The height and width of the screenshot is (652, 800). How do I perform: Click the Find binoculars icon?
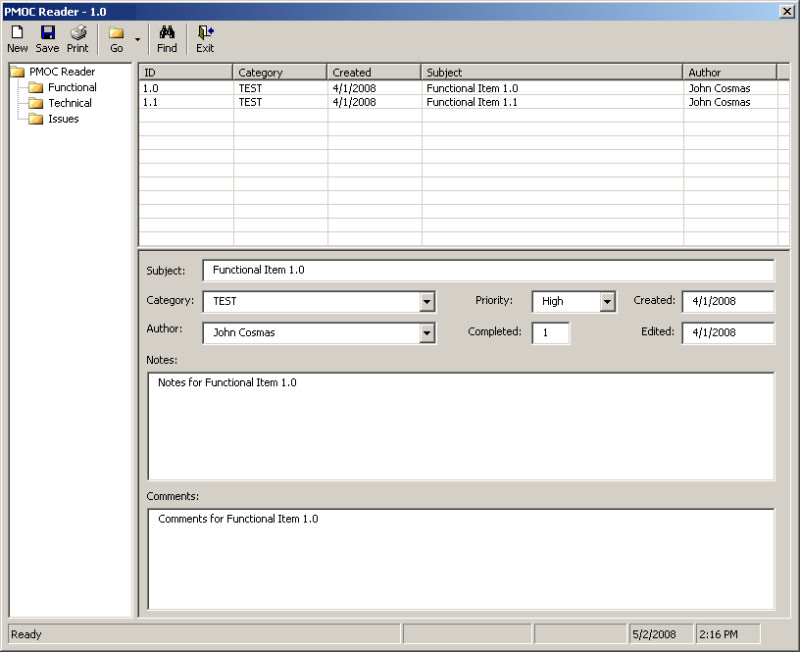[x=167, y=32]
